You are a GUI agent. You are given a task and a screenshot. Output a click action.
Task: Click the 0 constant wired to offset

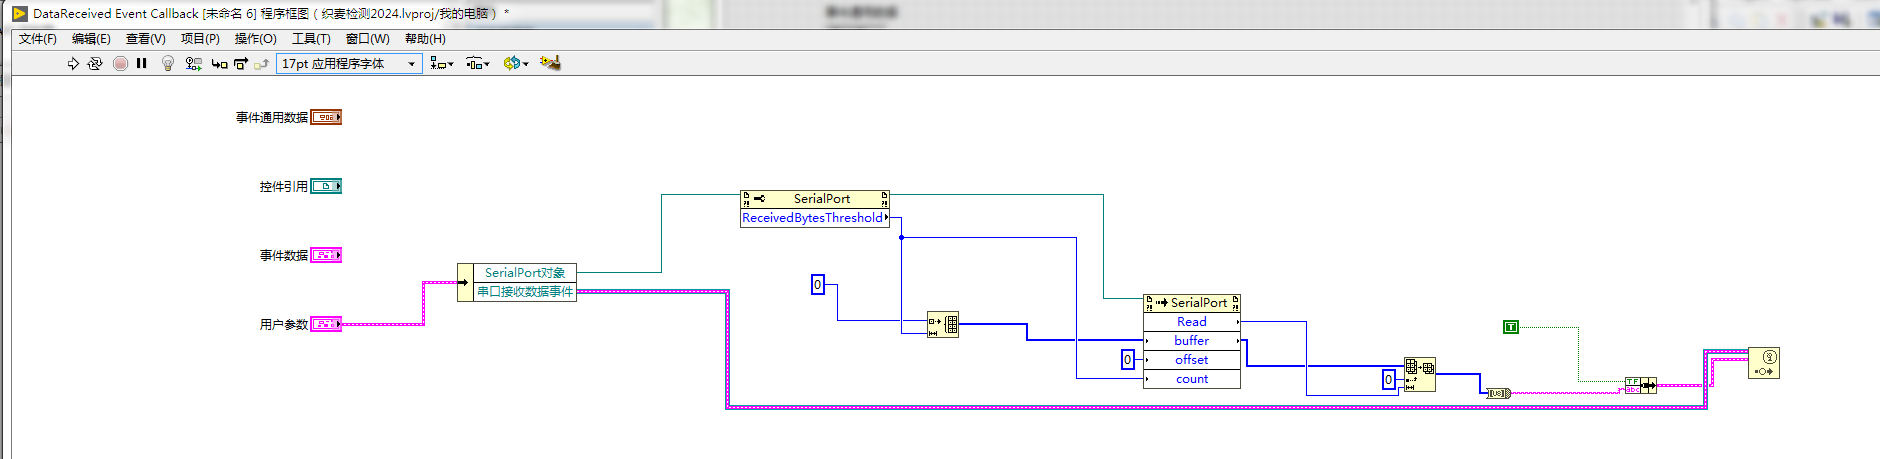(x=1128, y=360)
